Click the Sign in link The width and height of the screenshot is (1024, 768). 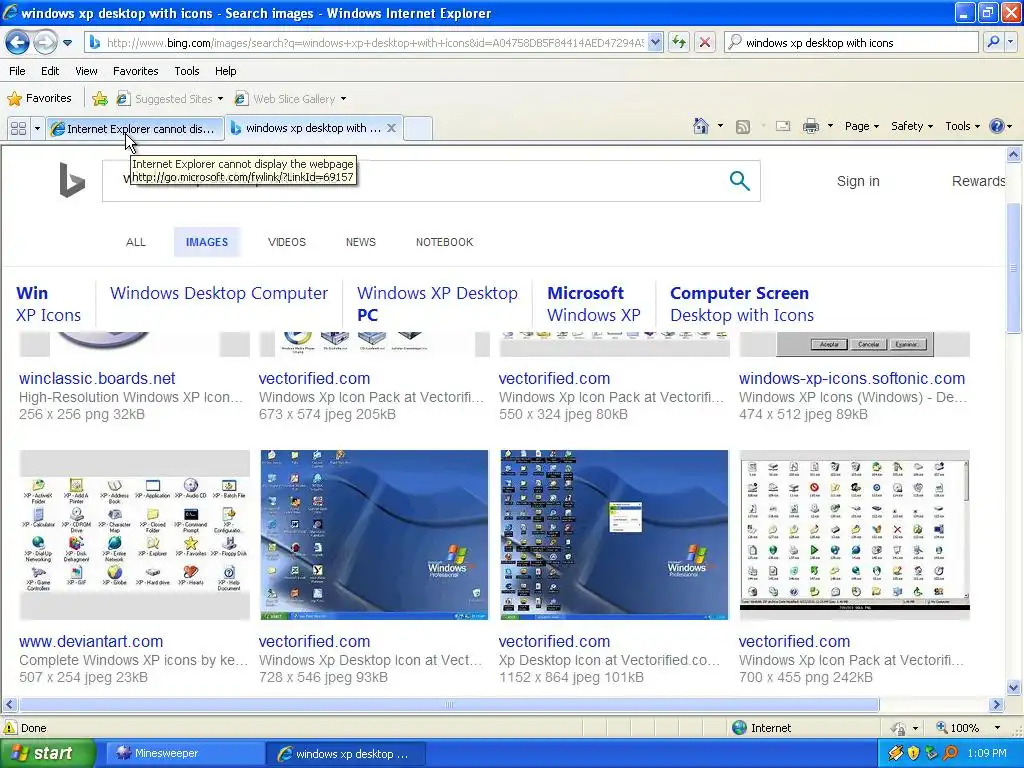858,182
